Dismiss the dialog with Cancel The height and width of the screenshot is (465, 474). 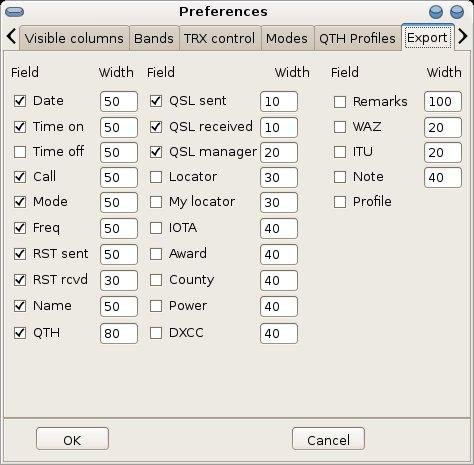(328, 439)
